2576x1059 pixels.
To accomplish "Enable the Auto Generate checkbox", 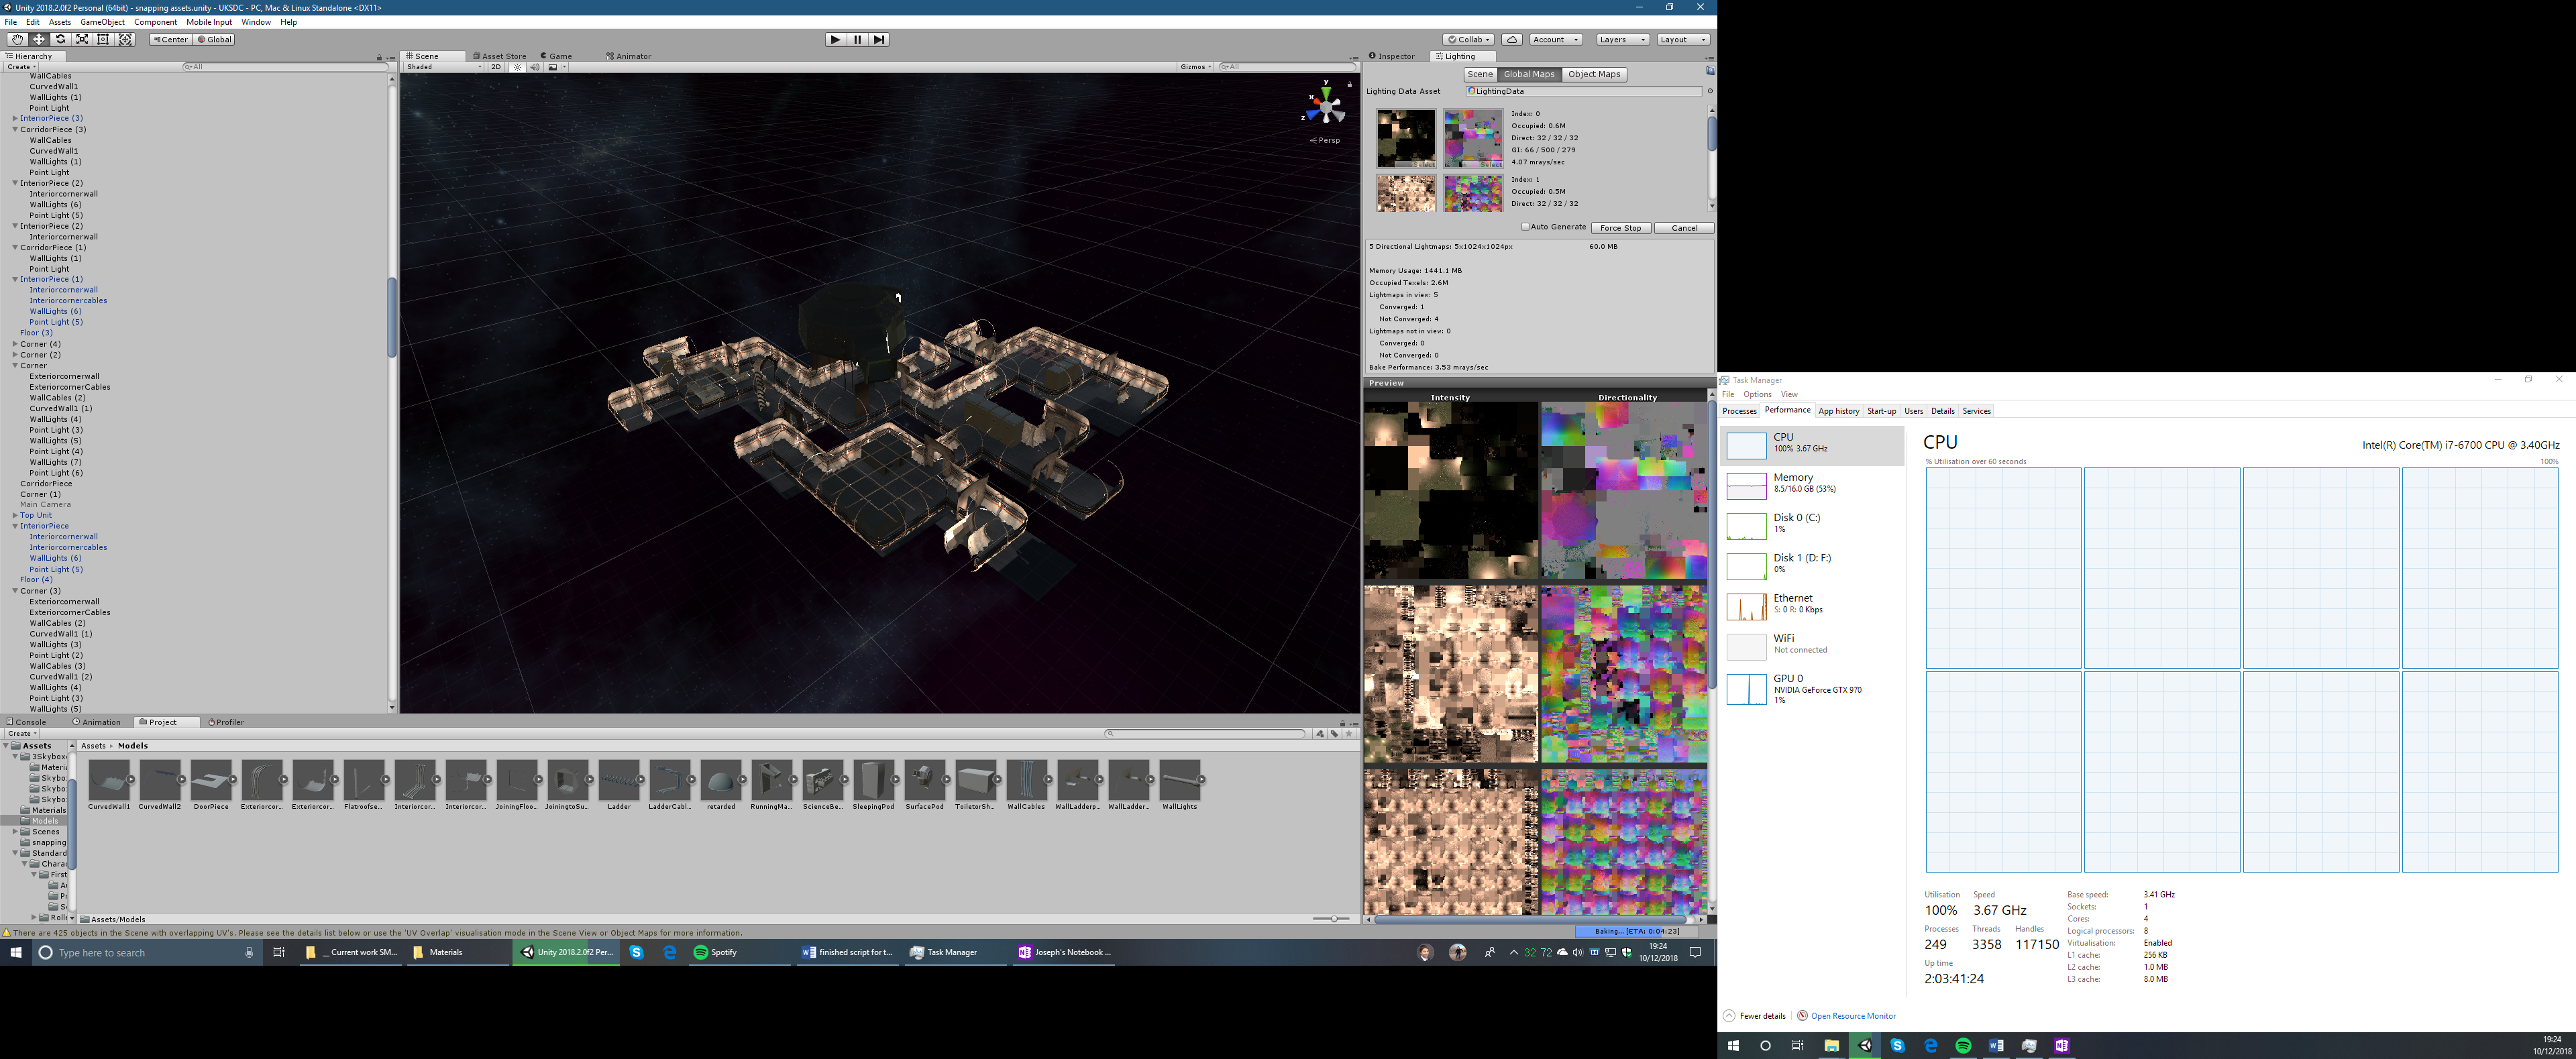I will click(1525, 227).
